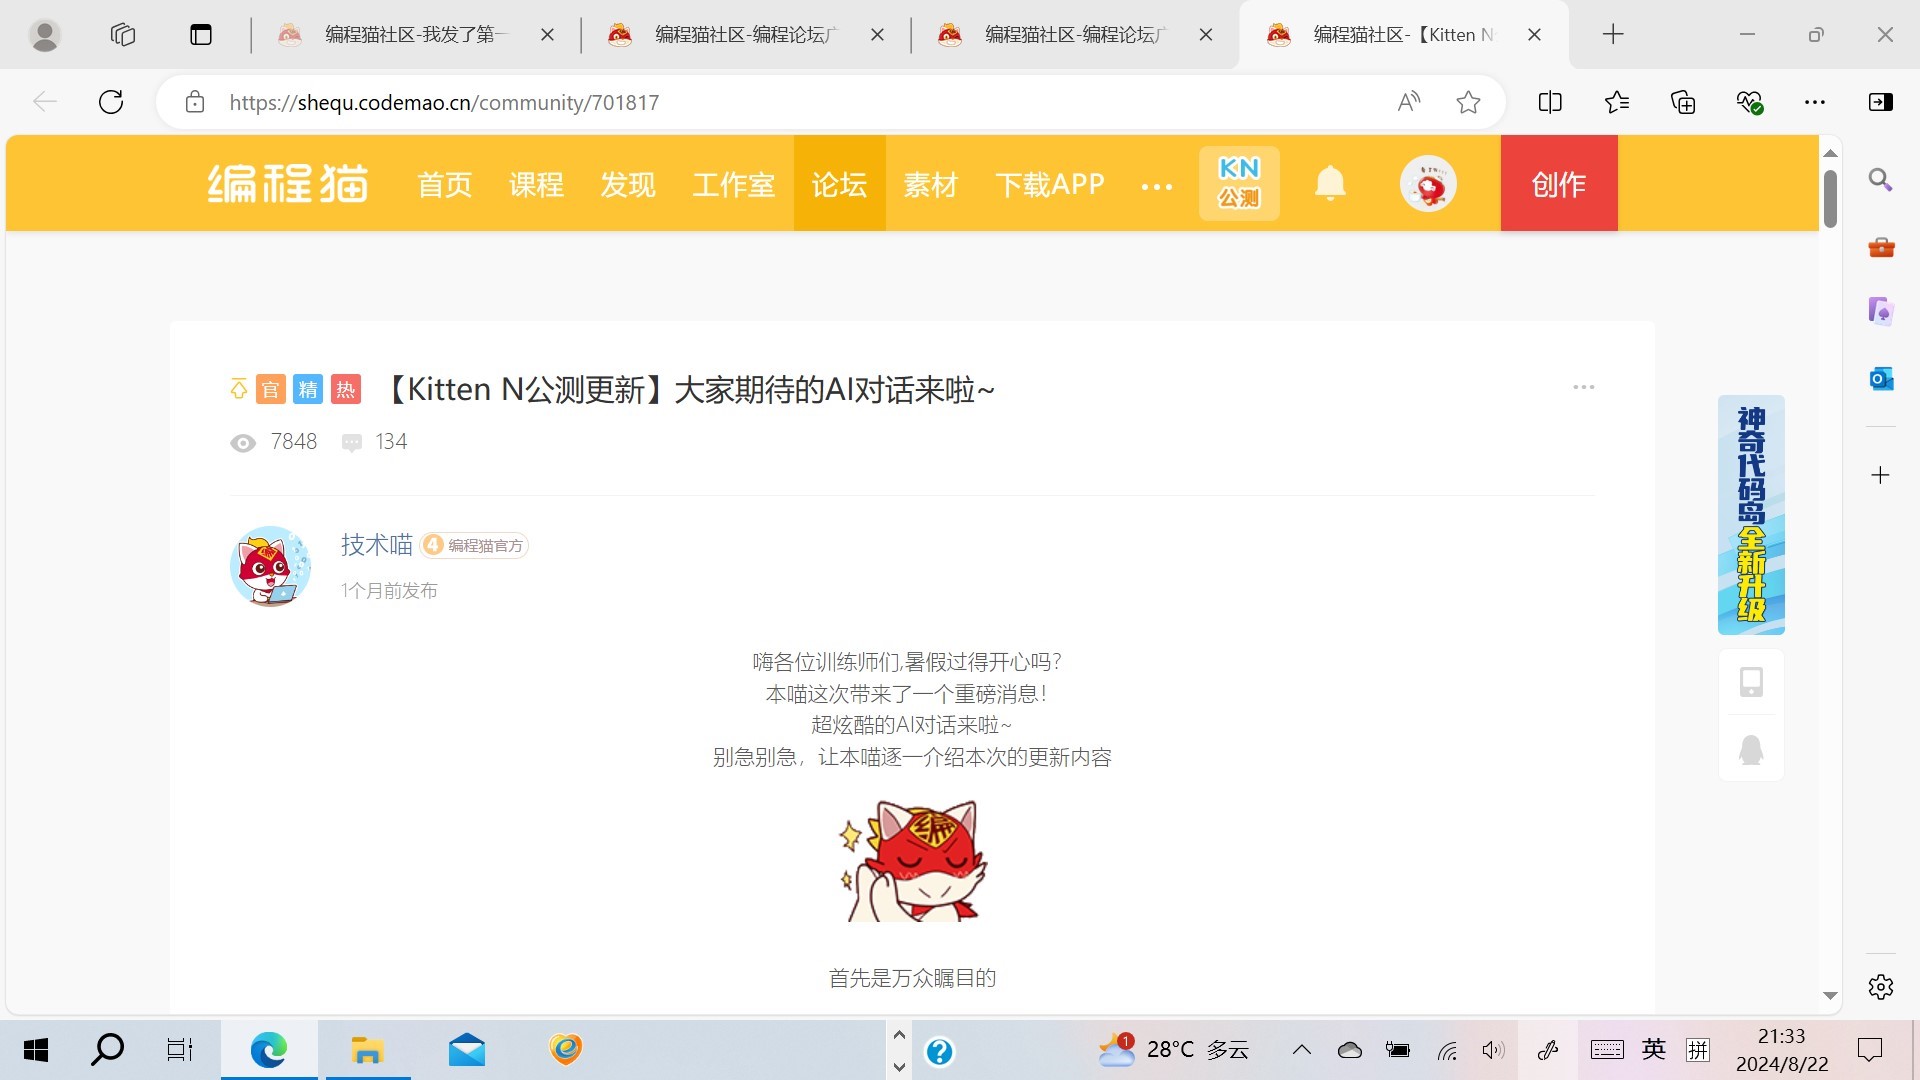Open the Windows Start menu
The width and height of the screenshot is (1920, 1080).
click(x=36, y=1050)
